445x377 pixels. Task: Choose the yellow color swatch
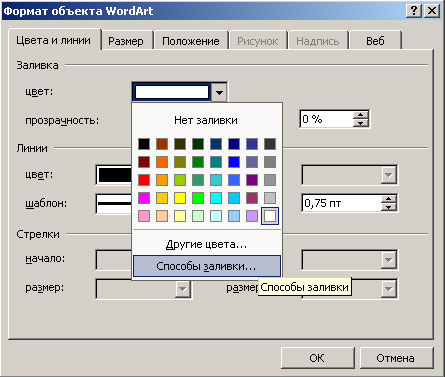click(x=180, y=198)
